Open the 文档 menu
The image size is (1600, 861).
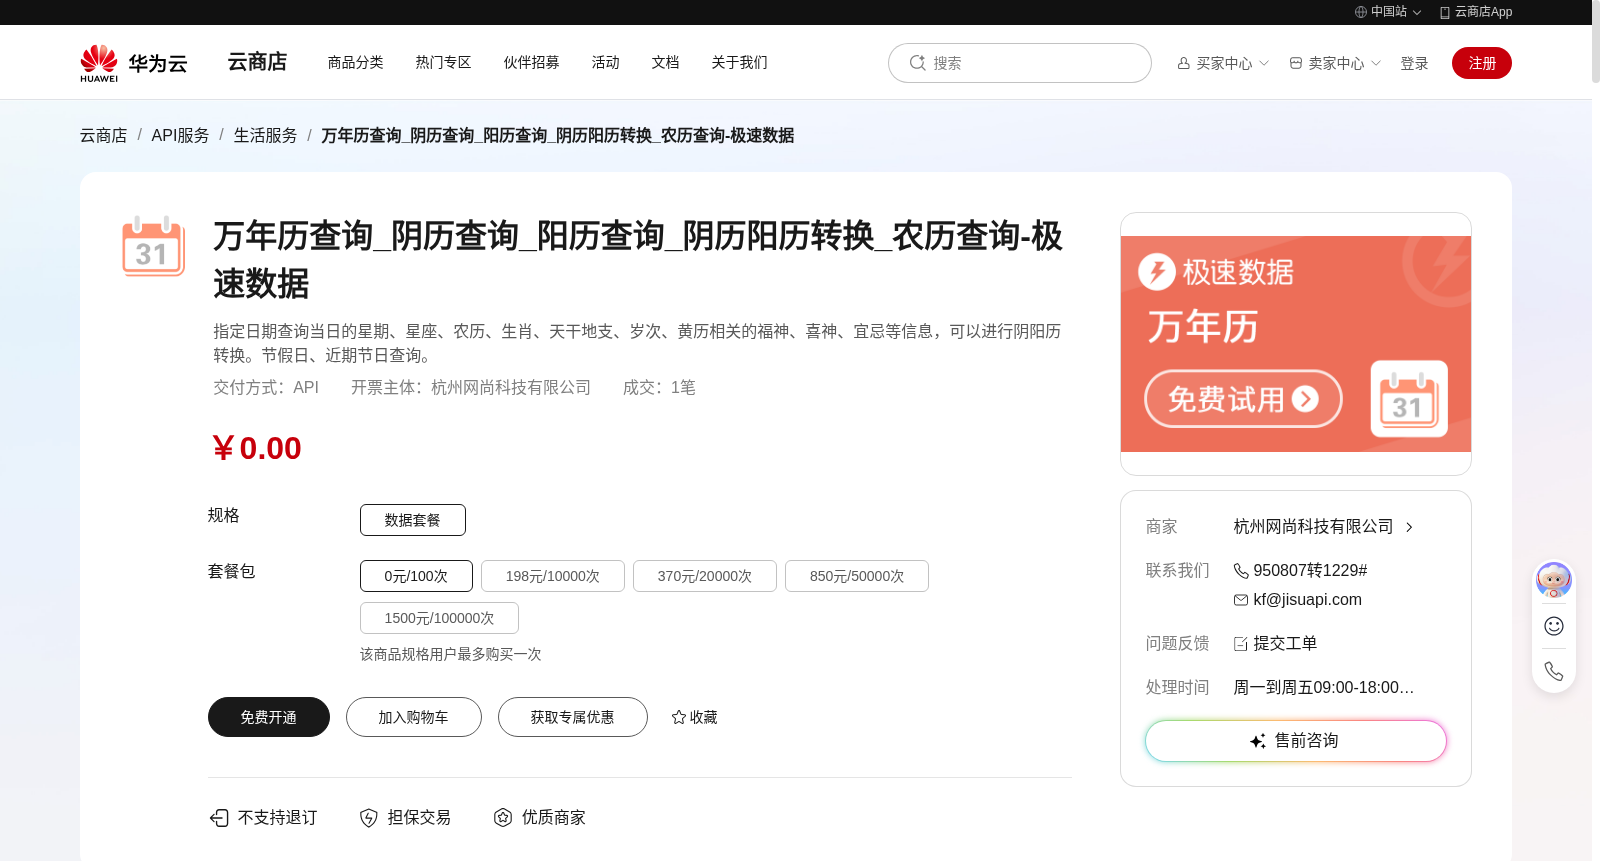coord(666,62)
